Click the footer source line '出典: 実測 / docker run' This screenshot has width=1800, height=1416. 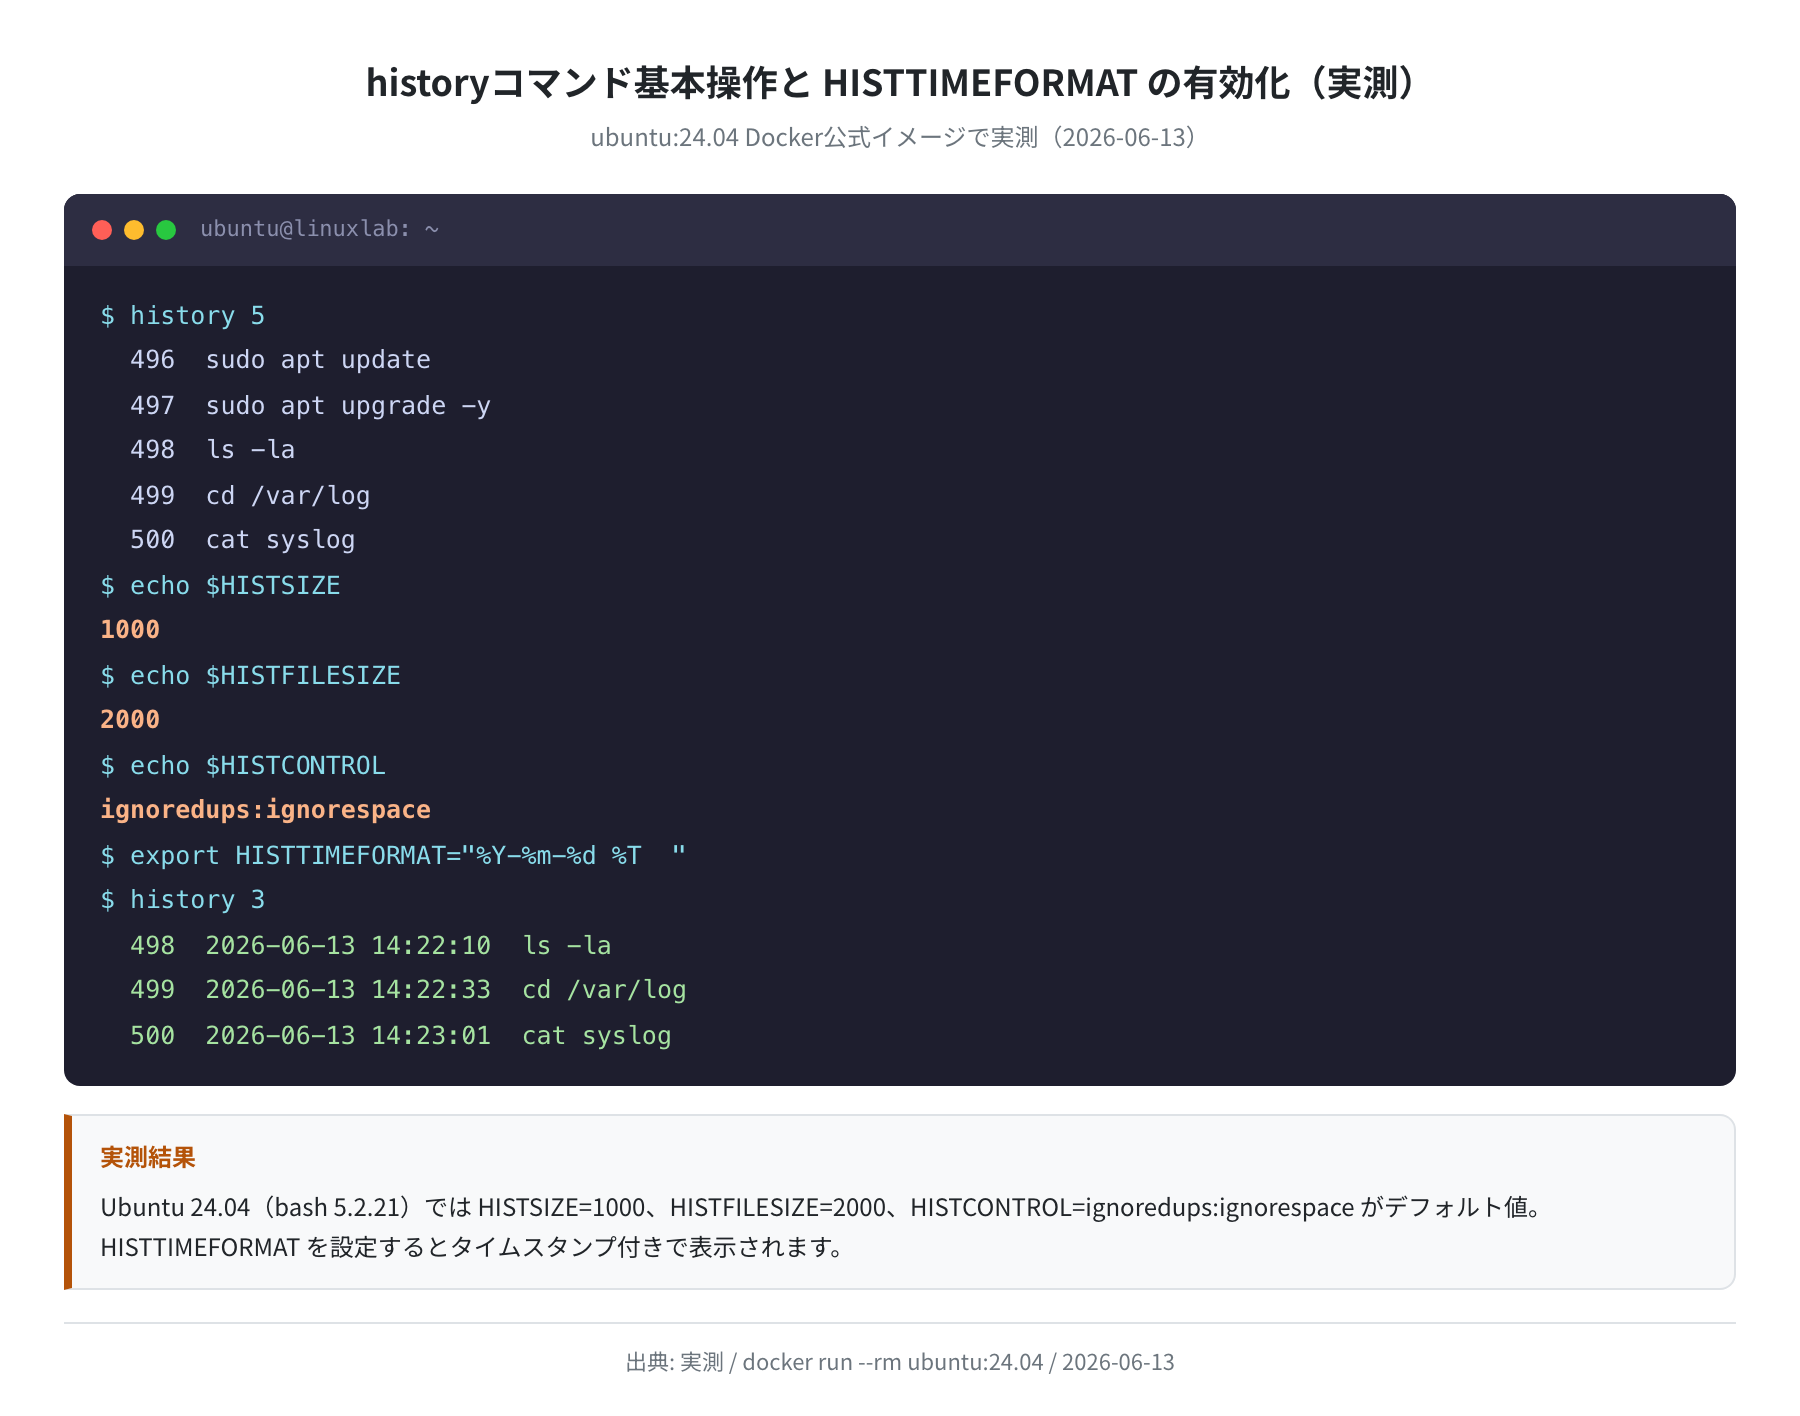click(900, 1362)
